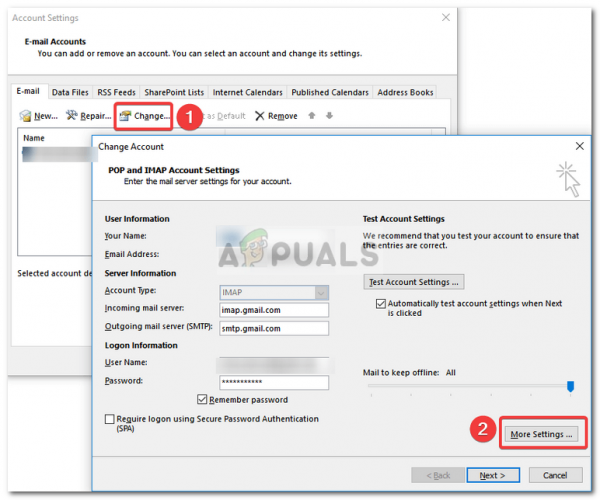This screenshot has width=600, height=500.
Task: Open the SharePoint Lists tab
Action: tap(174, 92)
